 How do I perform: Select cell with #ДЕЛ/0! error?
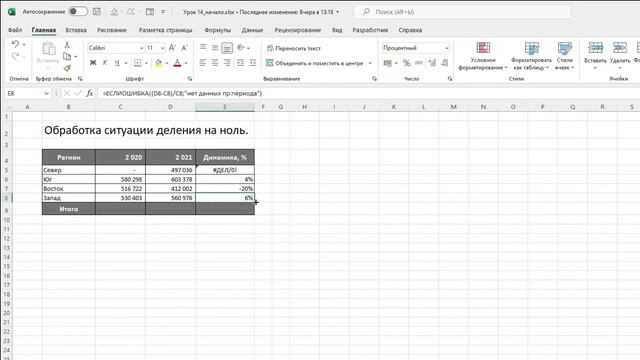(225, 170)
